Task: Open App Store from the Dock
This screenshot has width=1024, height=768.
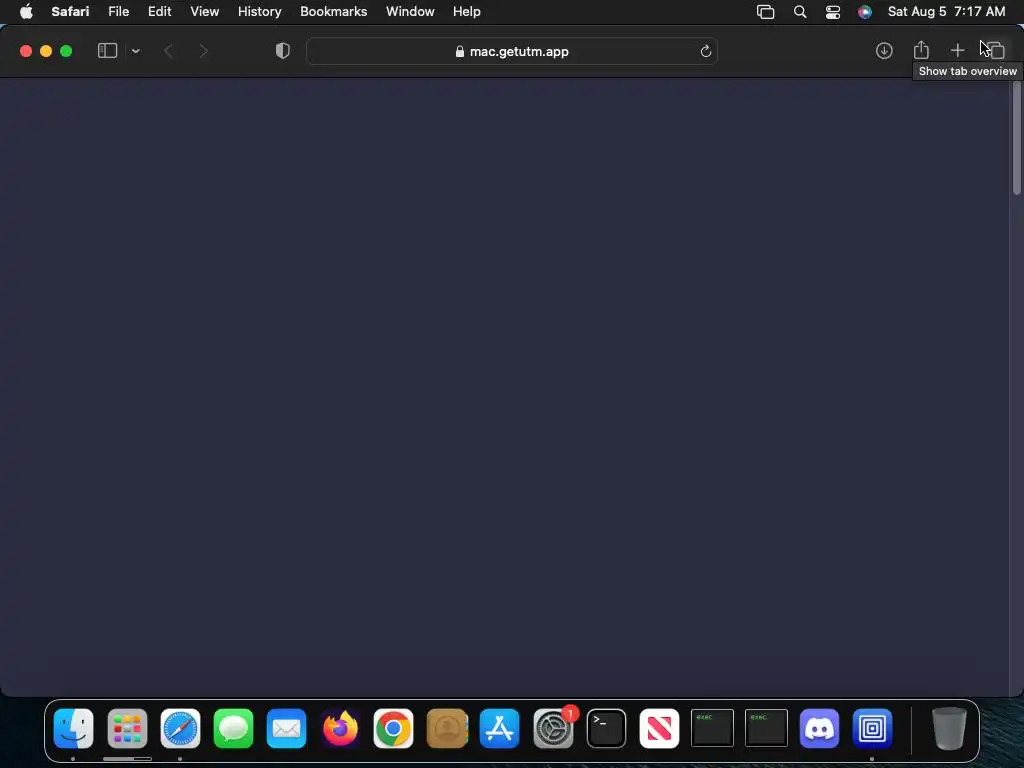Action: pos(500,728)
